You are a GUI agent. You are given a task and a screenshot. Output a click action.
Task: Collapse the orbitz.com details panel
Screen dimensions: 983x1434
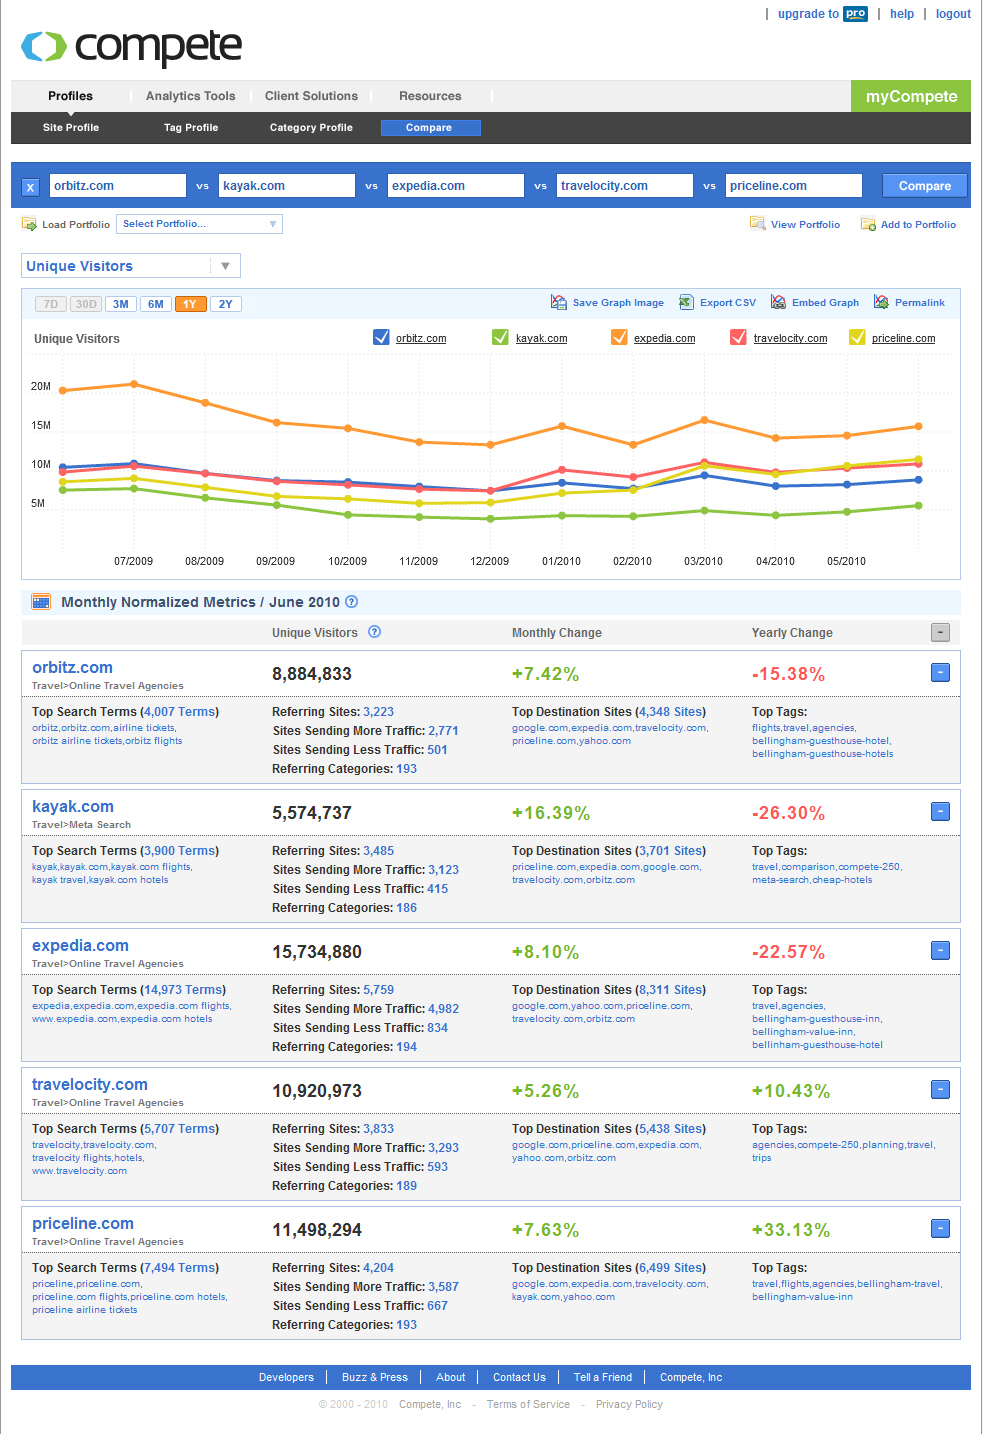[x=940, y=673]
